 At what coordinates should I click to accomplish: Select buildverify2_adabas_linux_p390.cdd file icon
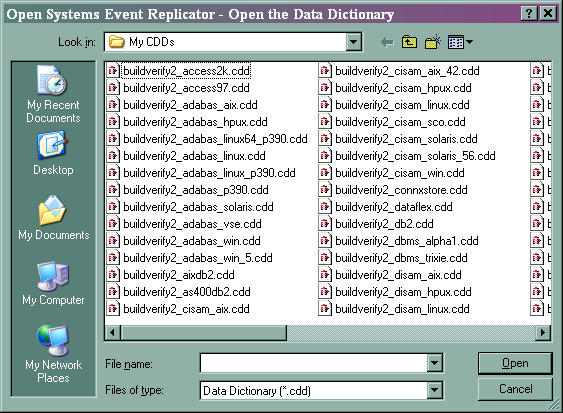point(113,173)
